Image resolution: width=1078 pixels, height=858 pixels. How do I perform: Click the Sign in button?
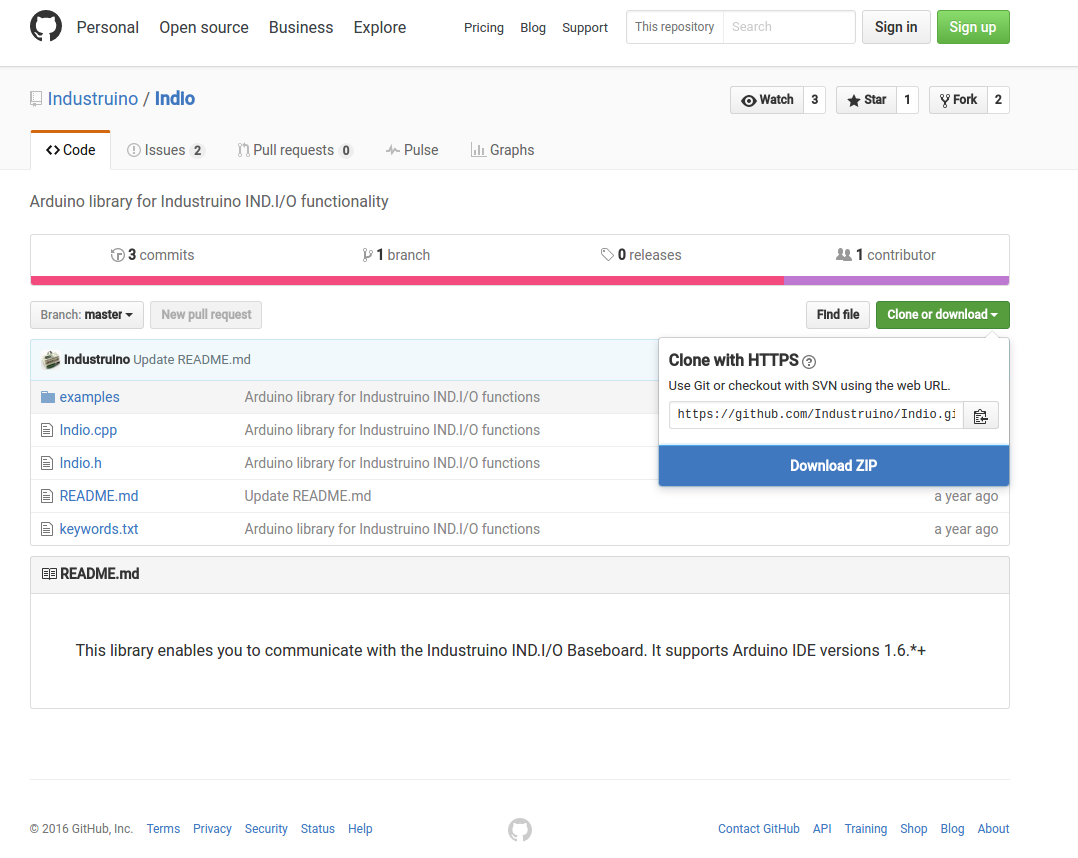(x=896, y=27)
